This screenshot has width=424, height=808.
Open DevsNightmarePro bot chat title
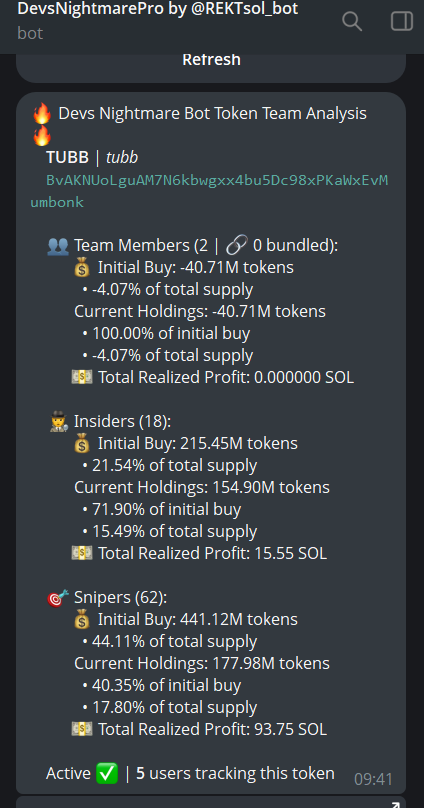point(158,8)
